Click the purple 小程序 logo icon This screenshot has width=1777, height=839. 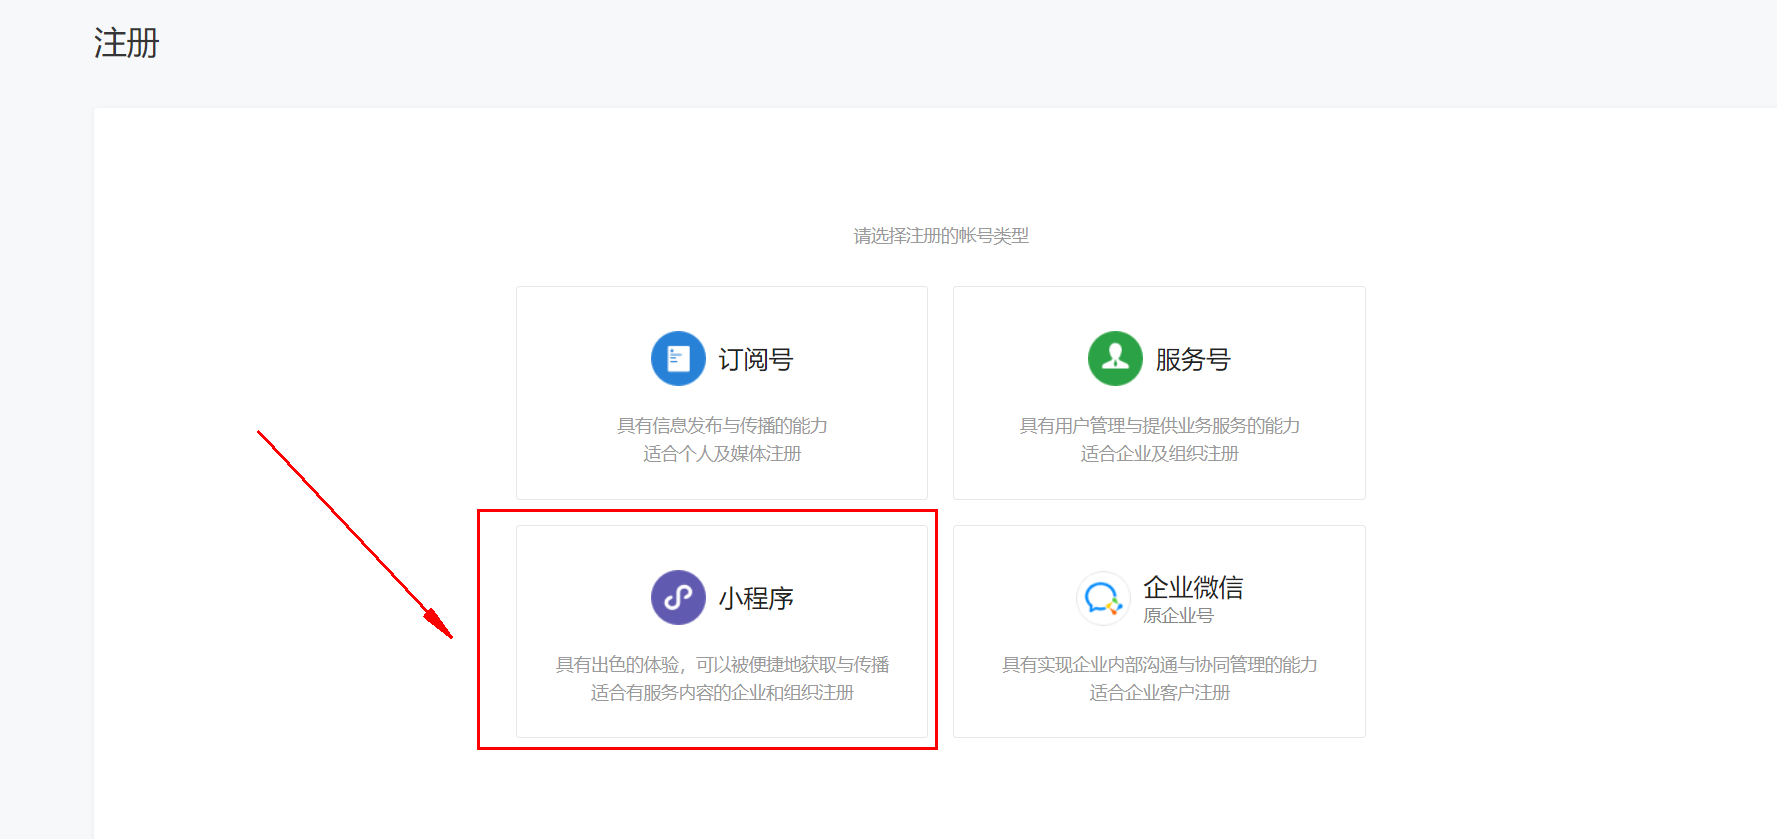(678, 597)
